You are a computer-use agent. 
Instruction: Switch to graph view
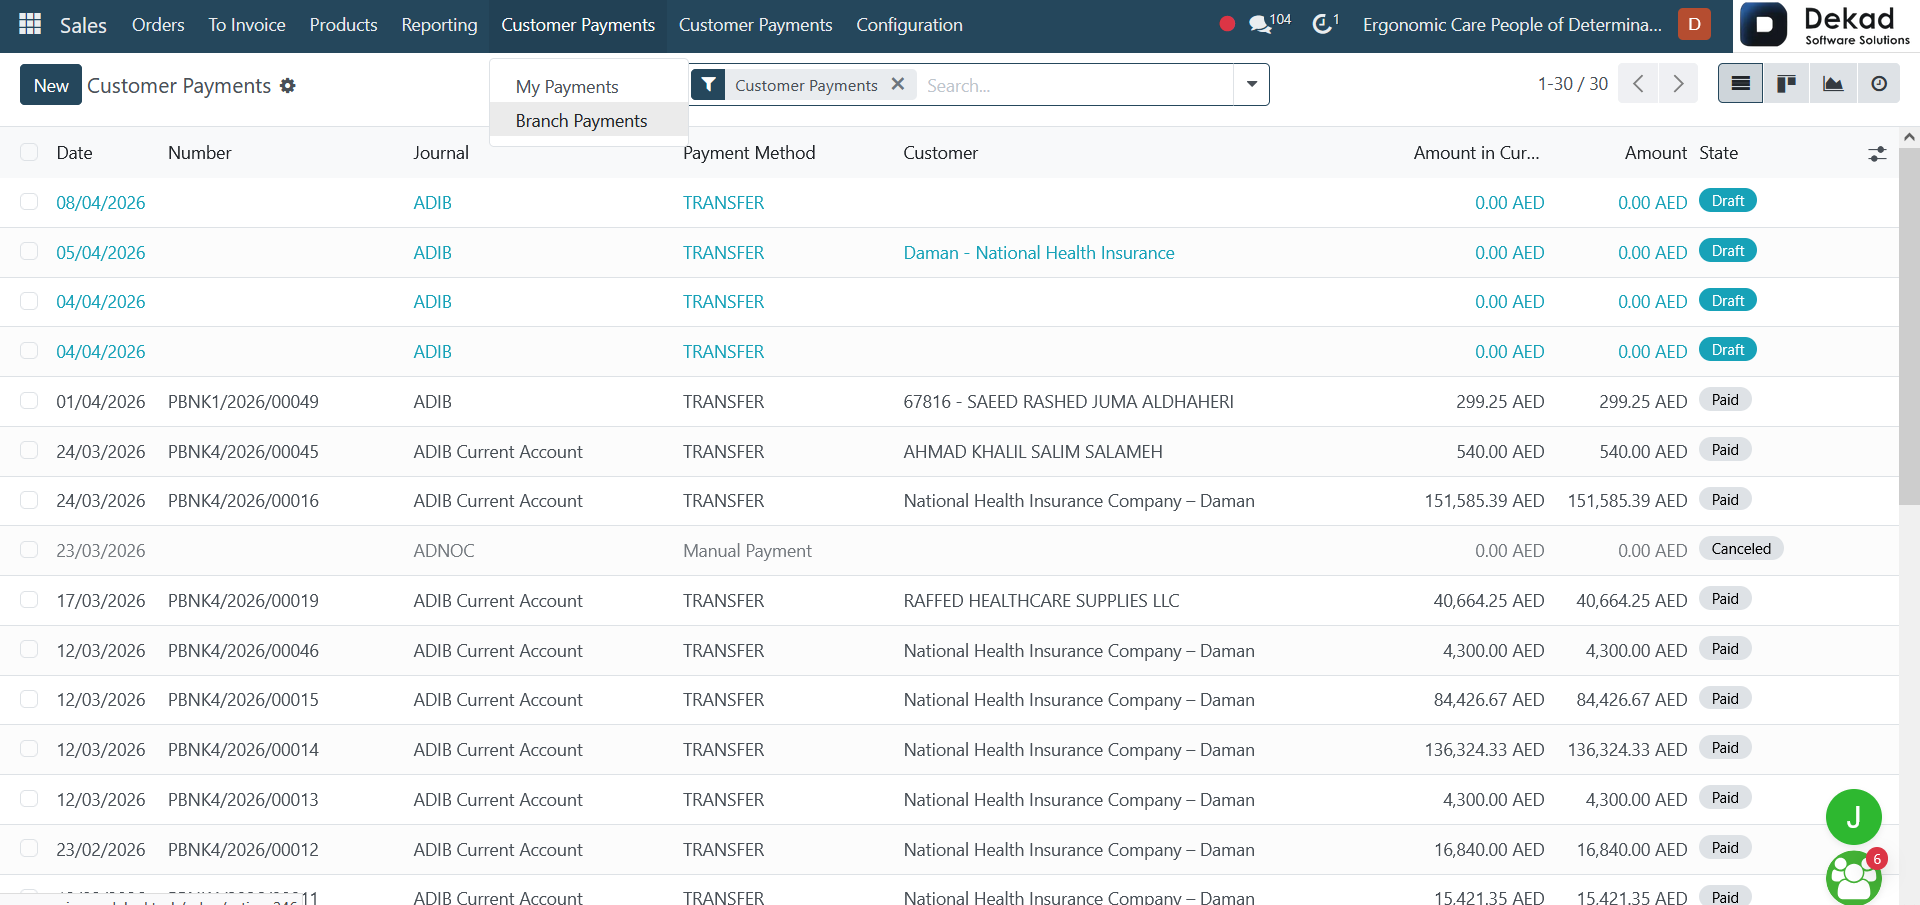[1833, 84]
